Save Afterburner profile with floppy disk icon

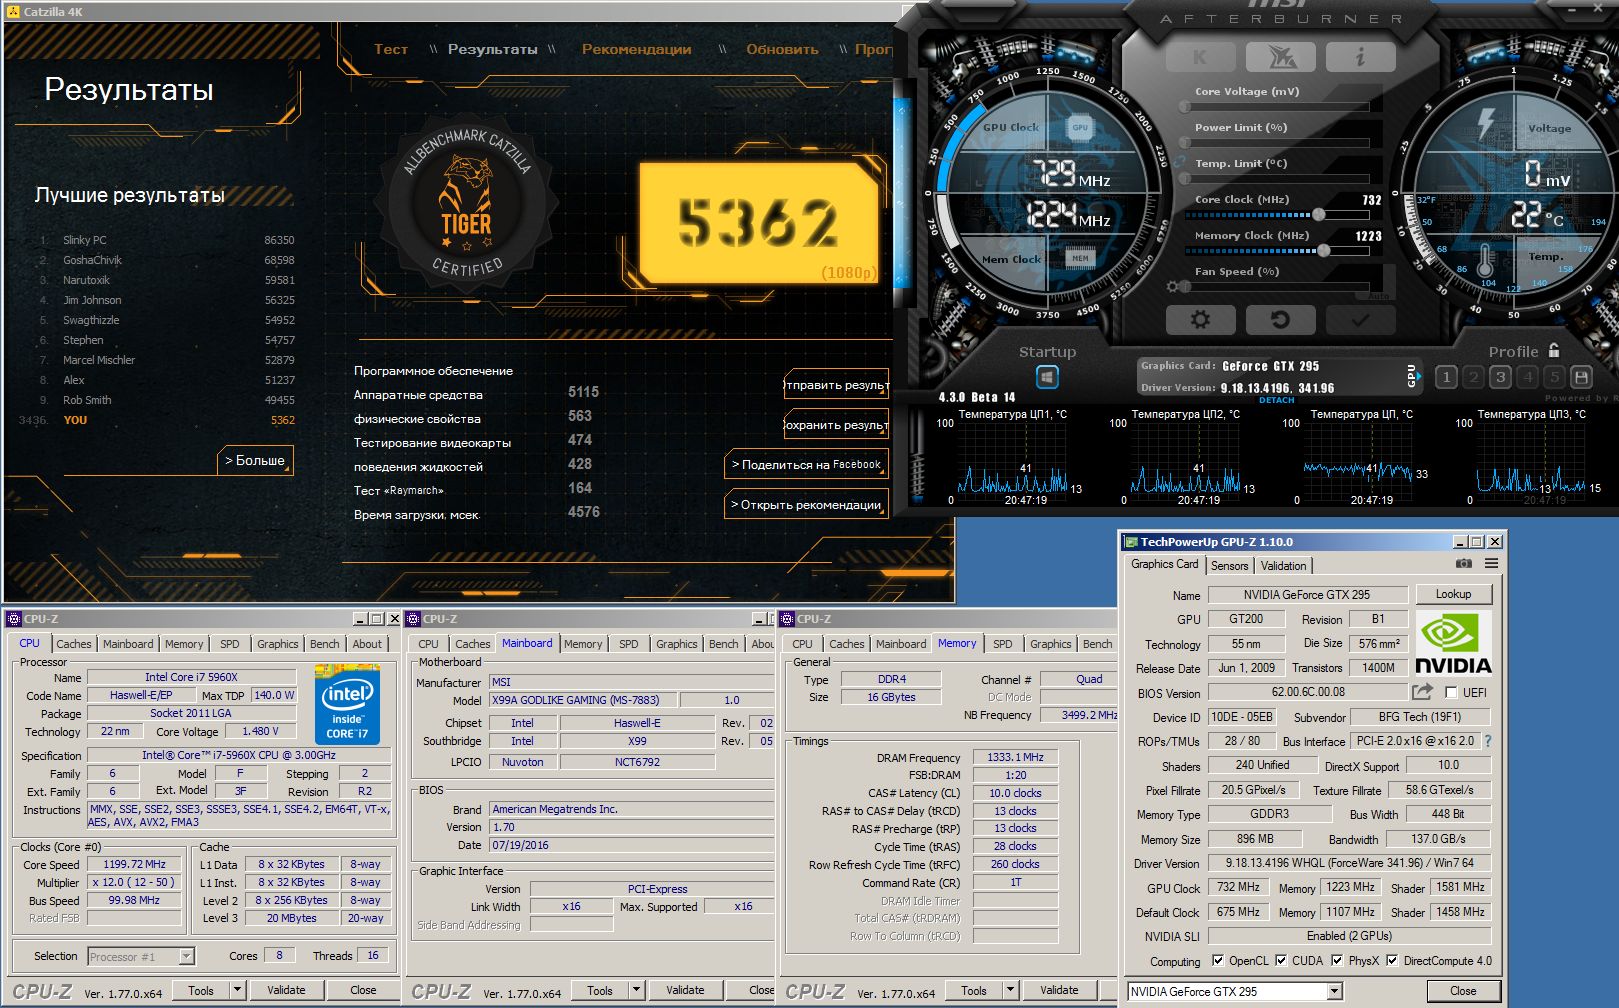(x=1581, y=377)
